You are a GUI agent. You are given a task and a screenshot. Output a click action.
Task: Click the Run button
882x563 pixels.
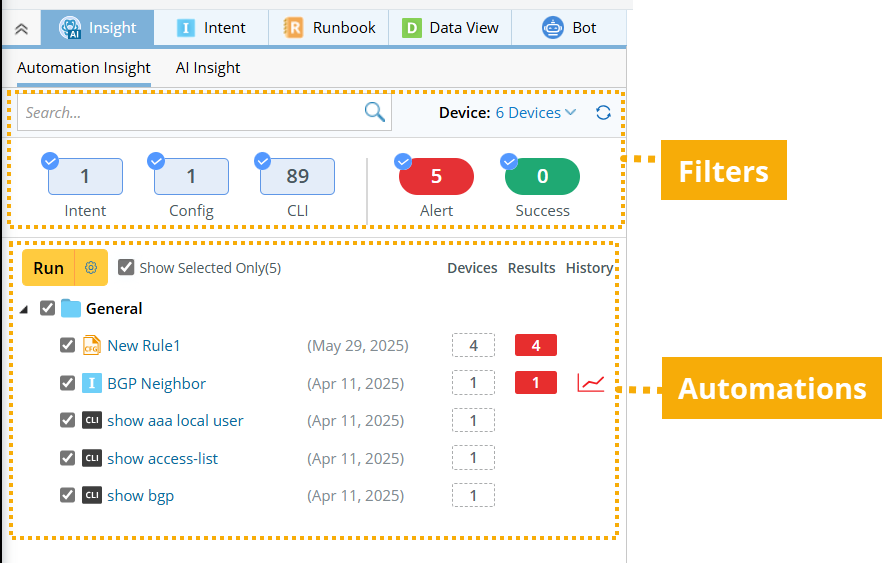click(x=48, y=268)
